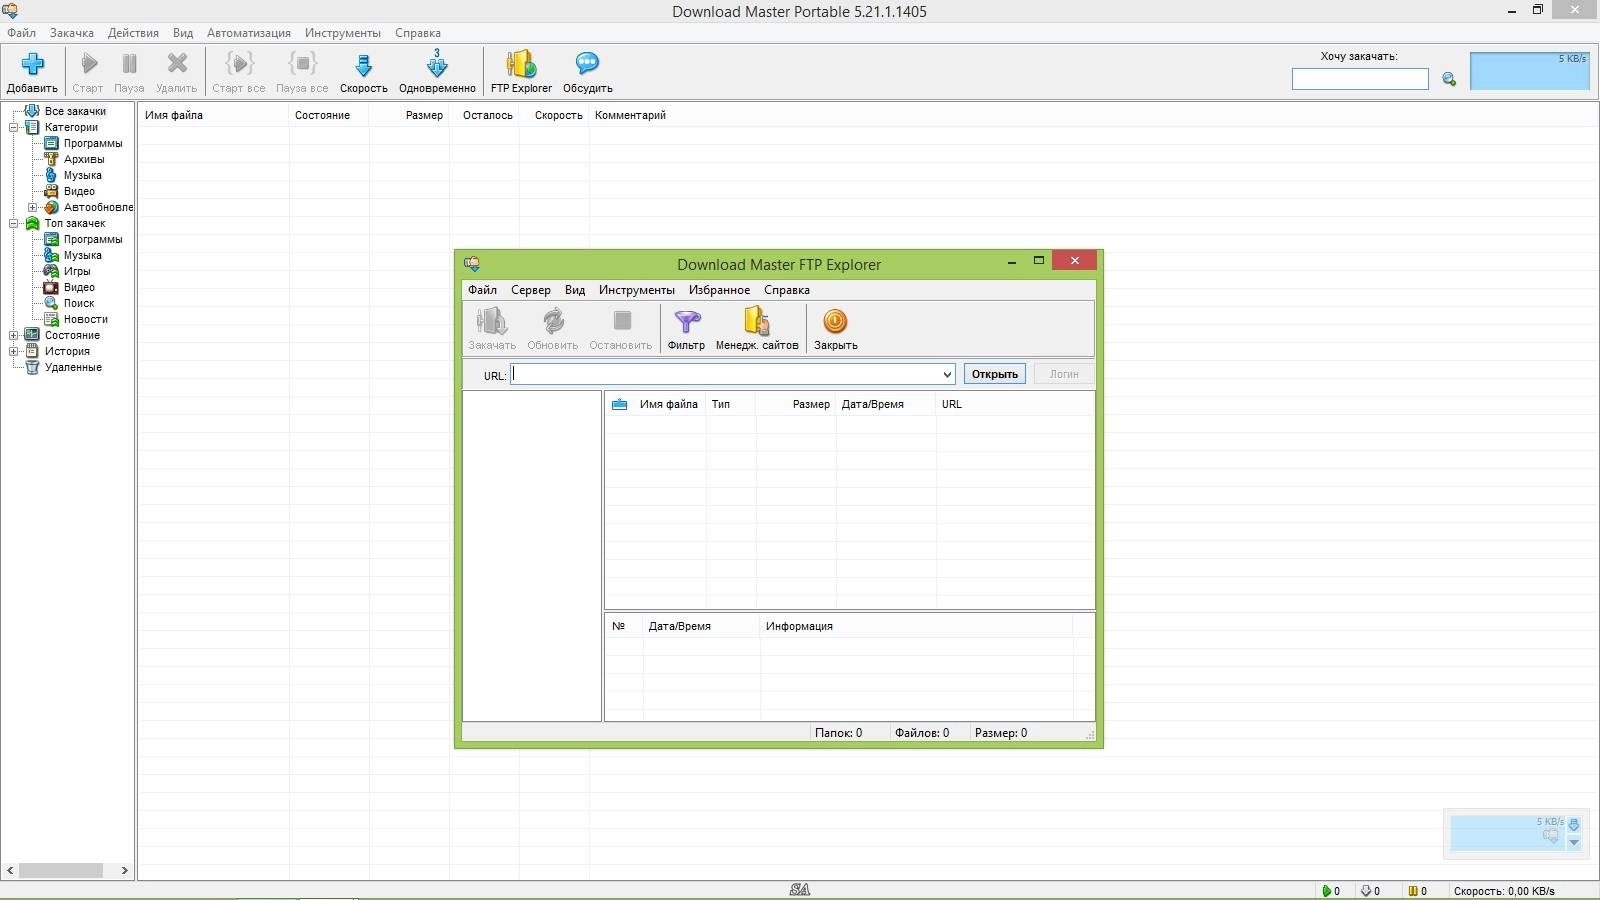Screen dimensions: 1600x900
Task: Click the Удалить delete icon
Action: click(x=177, y=64)
